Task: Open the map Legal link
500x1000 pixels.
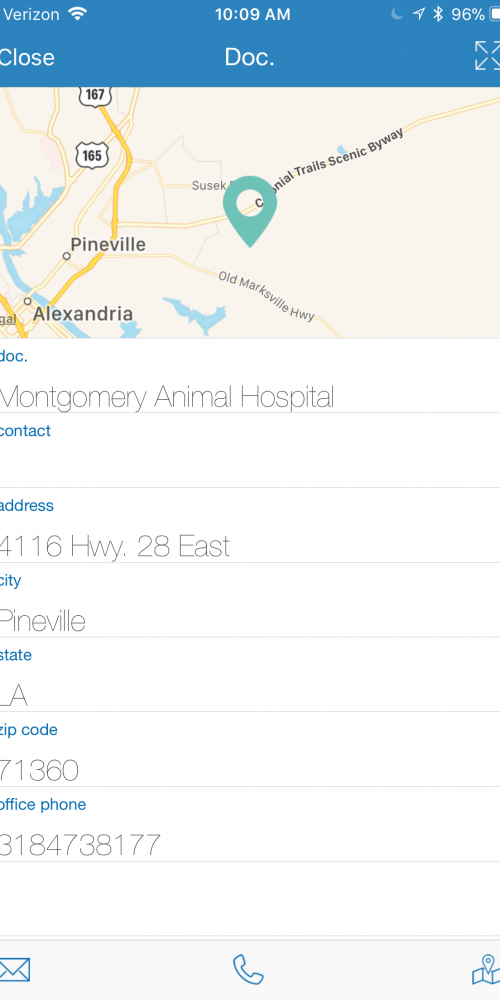Action: tap(8, 320)
